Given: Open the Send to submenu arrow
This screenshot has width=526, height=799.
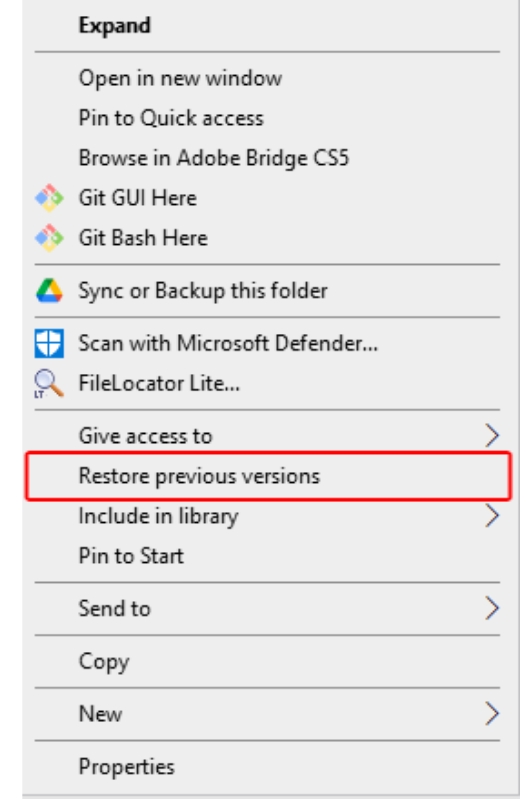Looking at the screenshot, I should point(491,608).
